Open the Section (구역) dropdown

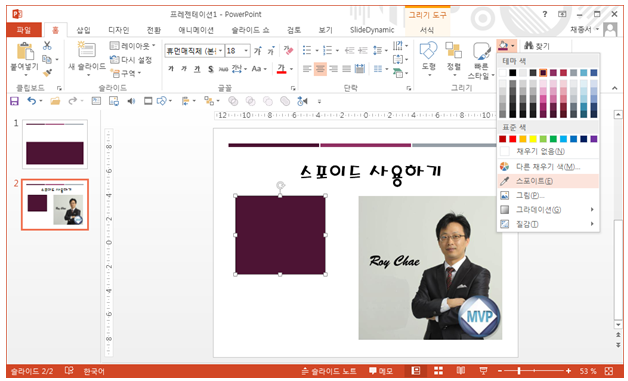tap(126, 73)
